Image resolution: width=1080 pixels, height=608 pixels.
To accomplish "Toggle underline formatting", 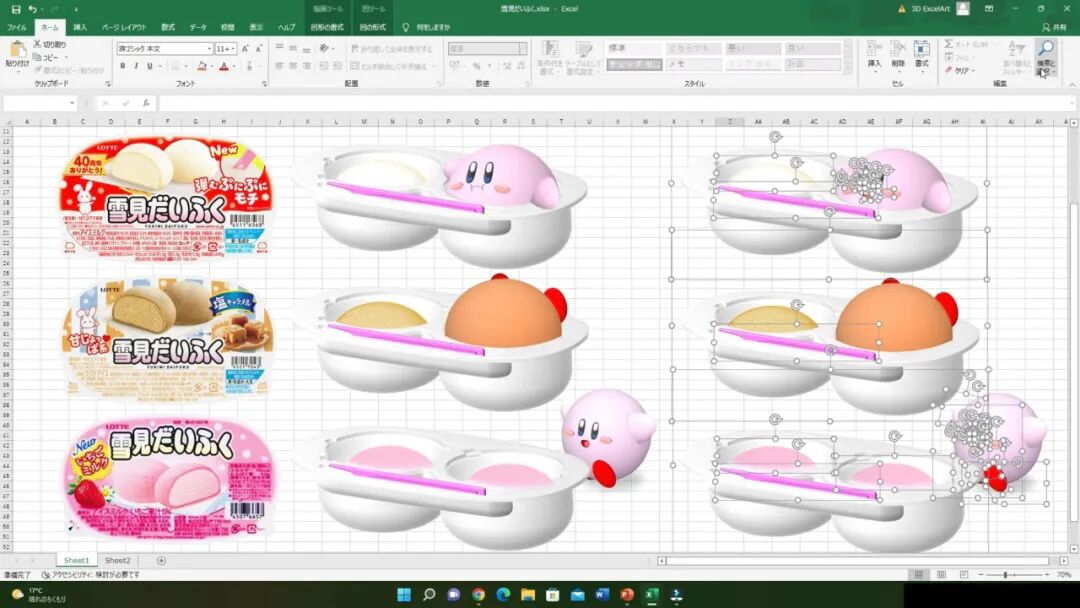I will tap(149, 66).
